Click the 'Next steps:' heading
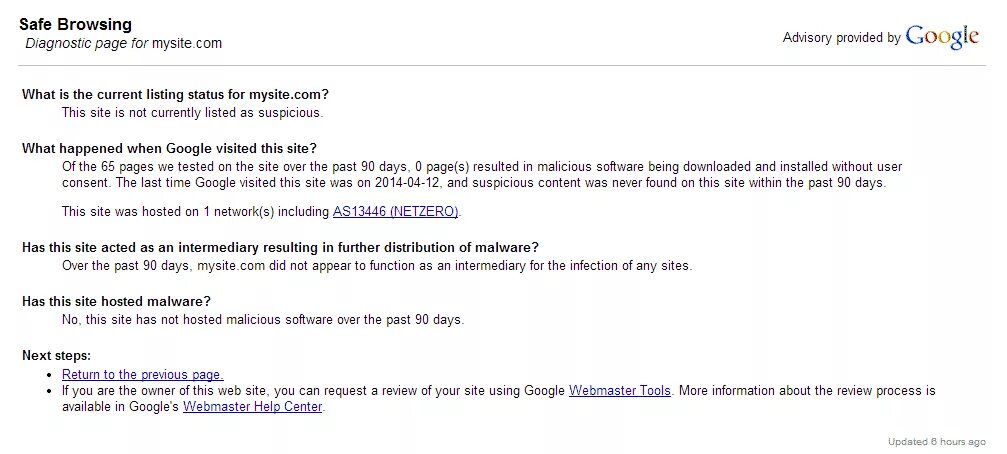Image resolution: width=1007 pixels, height=454 pixels. 57,355
